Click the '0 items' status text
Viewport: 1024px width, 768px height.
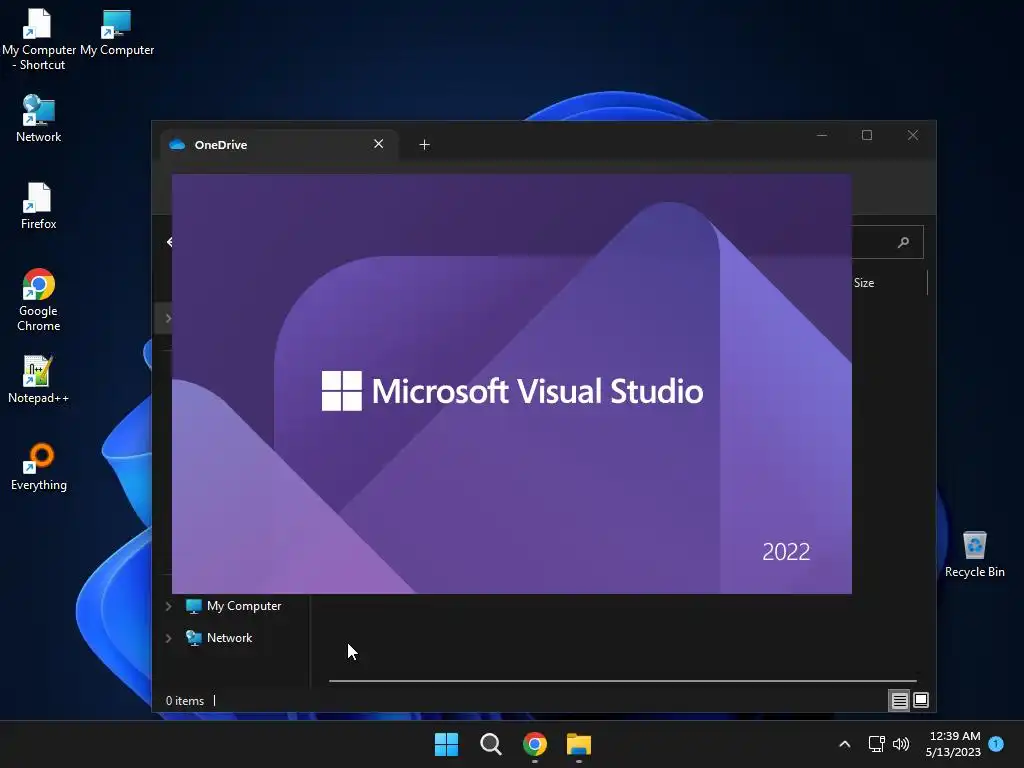point(185,701)
